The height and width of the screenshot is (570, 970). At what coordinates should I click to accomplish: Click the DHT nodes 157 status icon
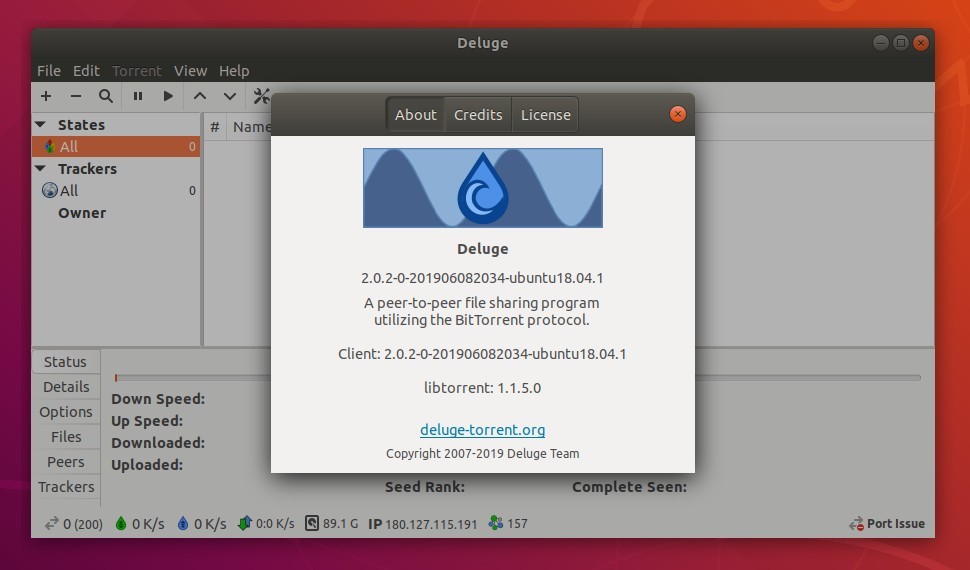(496, 524)
